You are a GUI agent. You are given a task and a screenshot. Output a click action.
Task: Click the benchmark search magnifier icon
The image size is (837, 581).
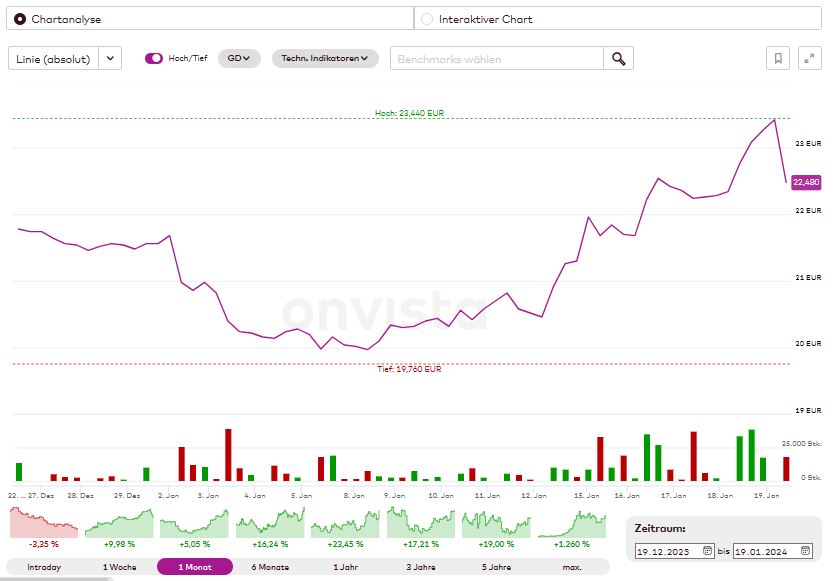618,58
